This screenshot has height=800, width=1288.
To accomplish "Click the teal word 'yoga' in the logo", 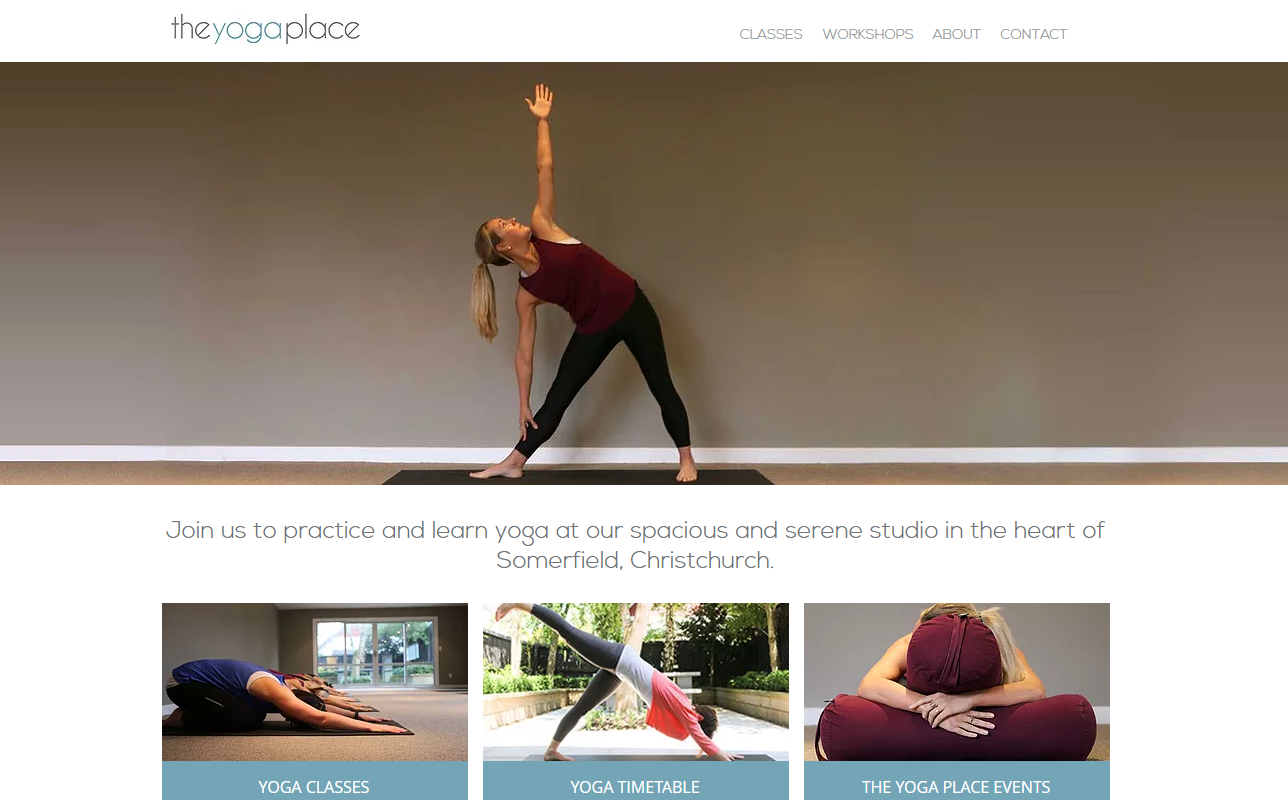I will pos(248,30).
